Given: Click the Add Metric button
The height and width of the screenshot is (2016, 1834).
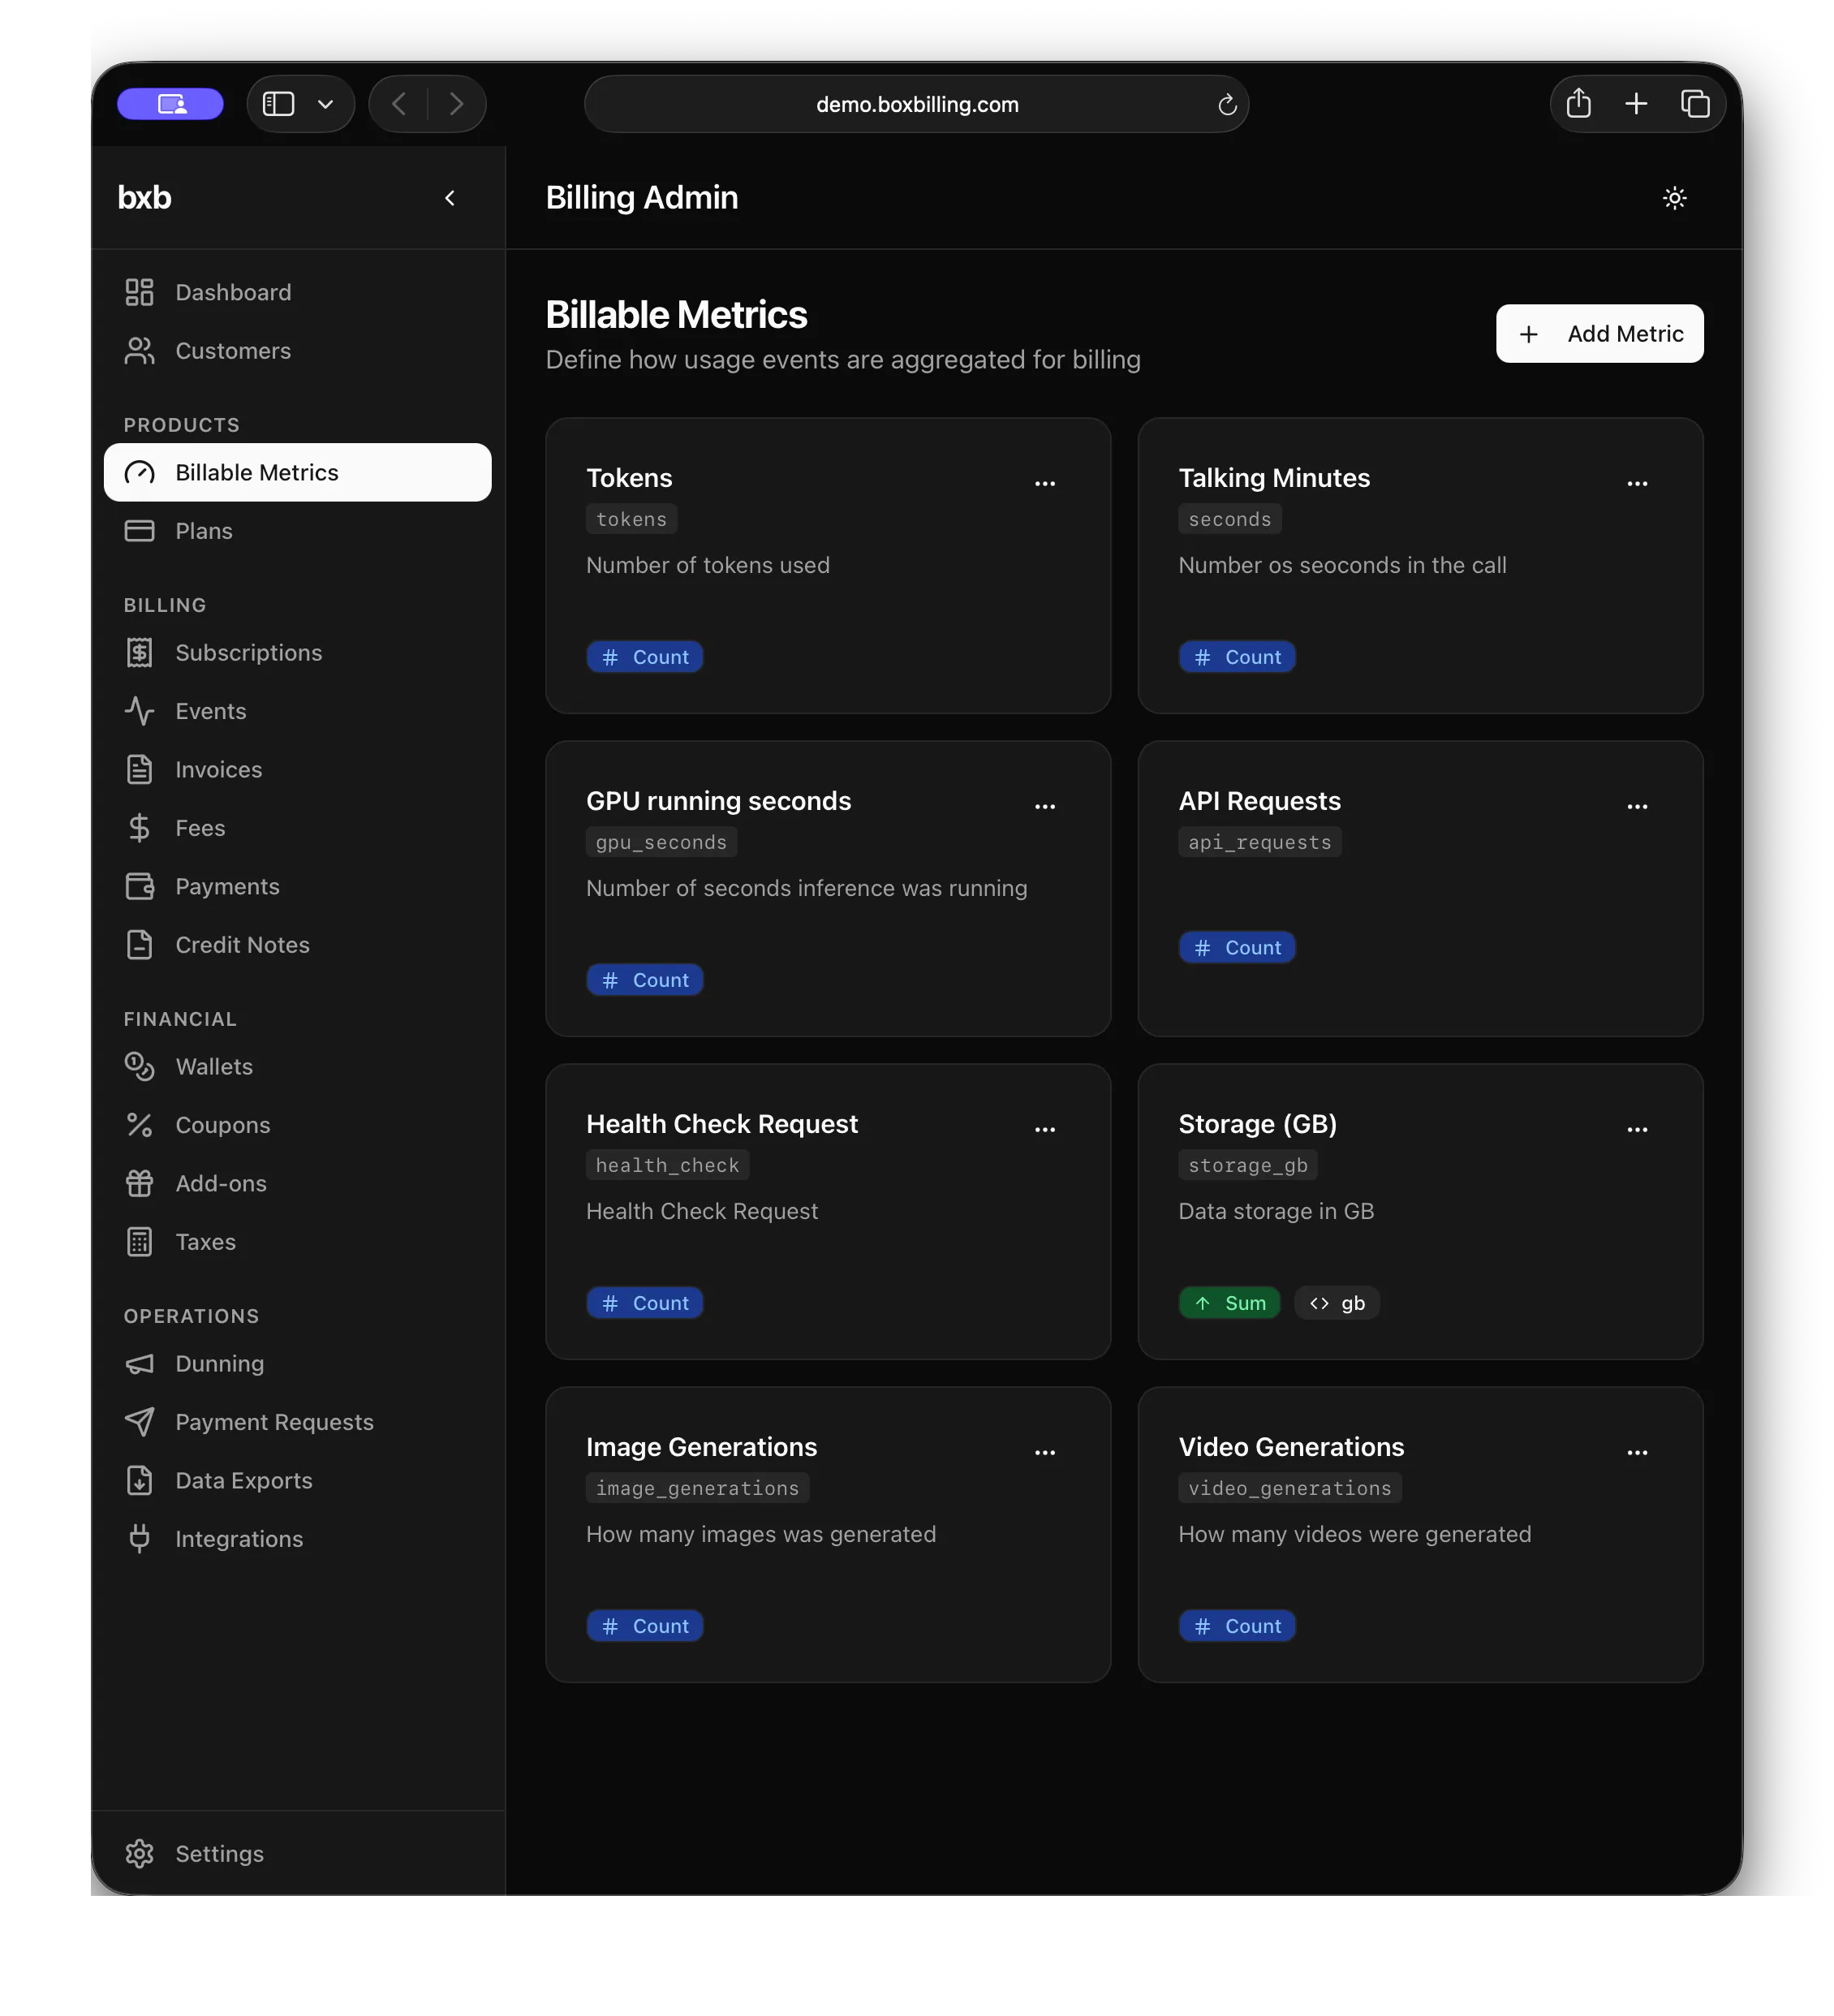Looking at the screenshot, I should (1599, 334).
